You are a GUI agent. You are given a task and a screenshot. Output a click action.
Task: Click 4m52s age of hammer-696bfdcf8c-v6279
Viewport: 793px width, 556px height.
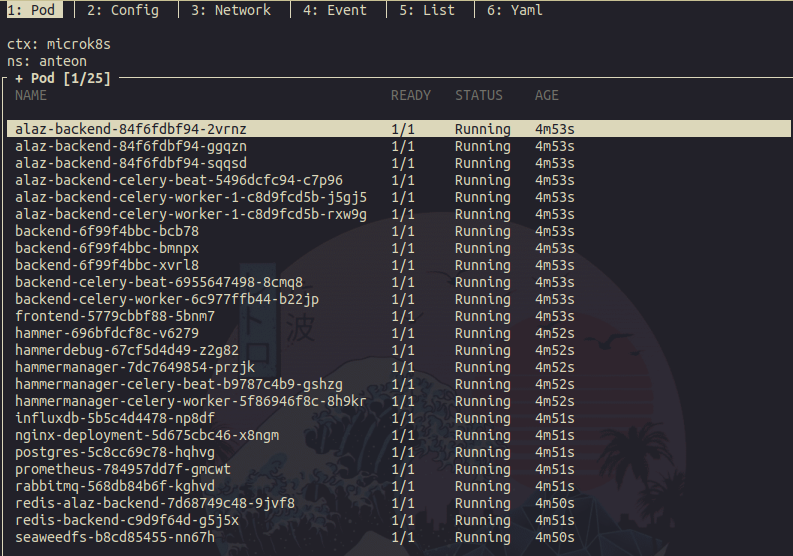(555, 333)
